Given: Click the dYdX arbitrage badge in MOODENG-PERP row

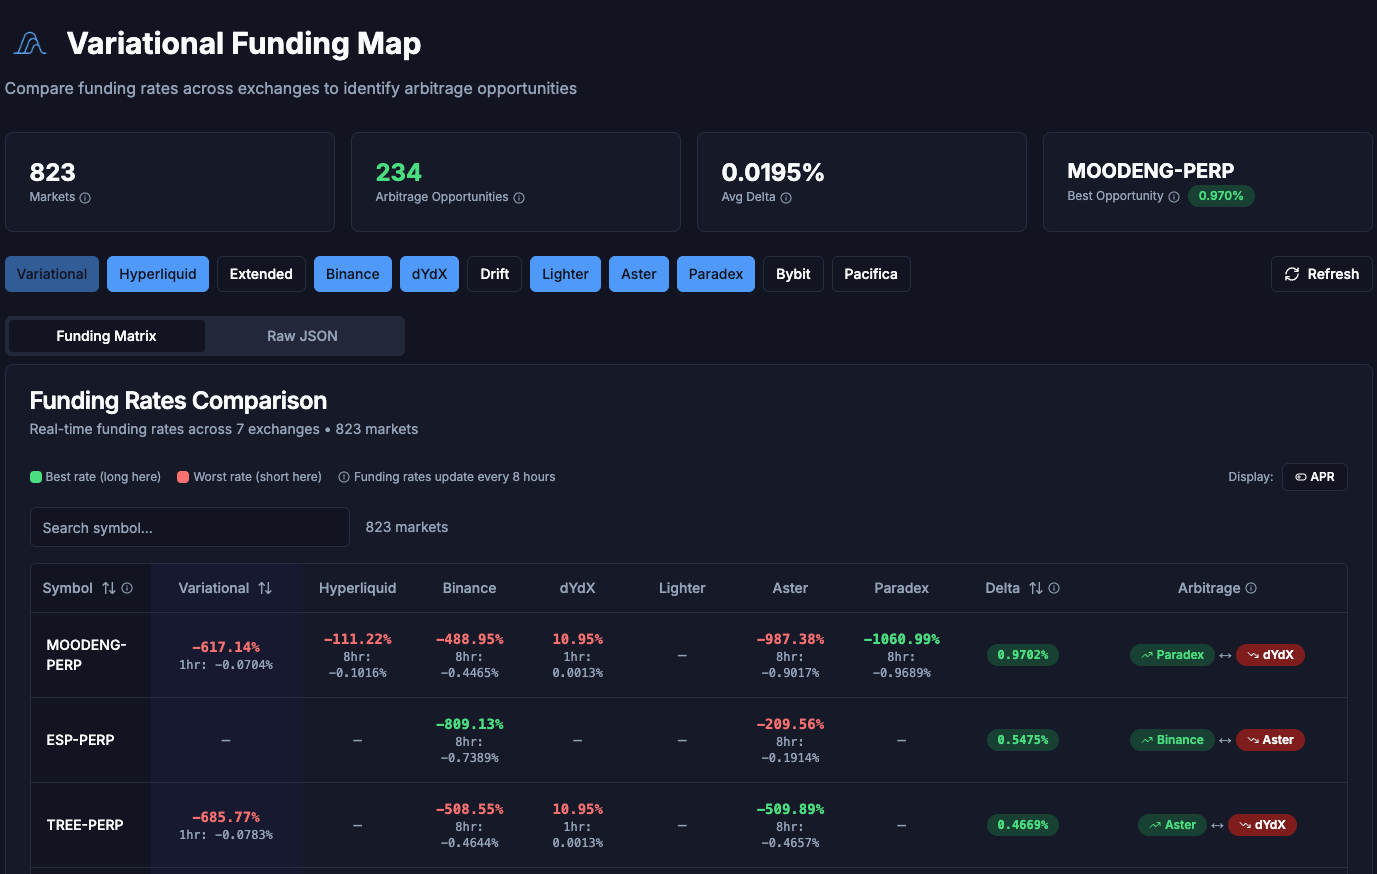Looking at the screenshot, I should (1270, 655).
